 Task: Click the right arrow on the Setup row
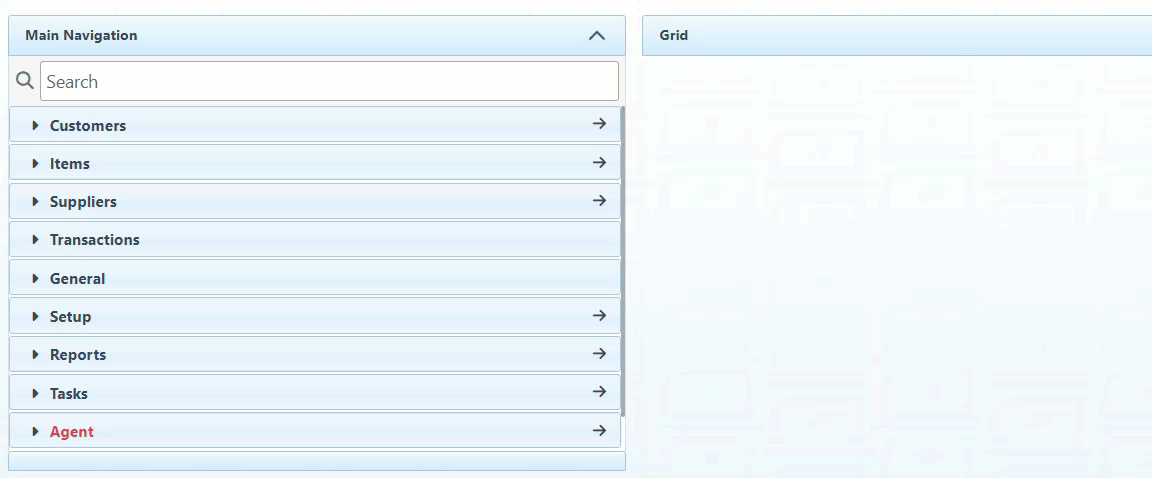coord(599,316)
